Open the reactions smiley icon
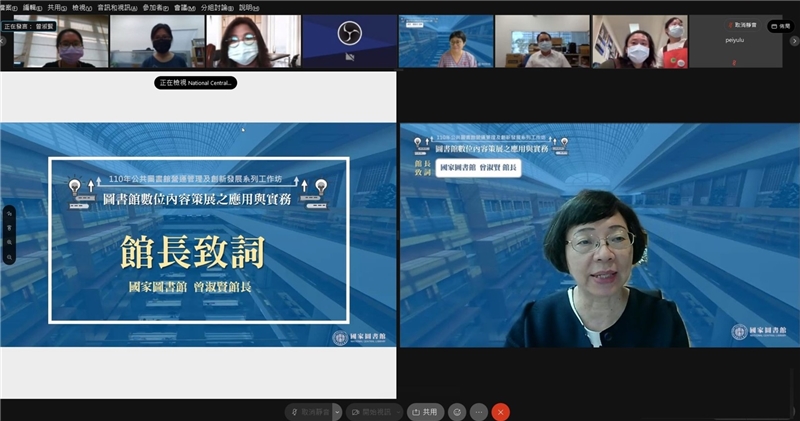Screen dimensions: 800x421 click(457, 412)
